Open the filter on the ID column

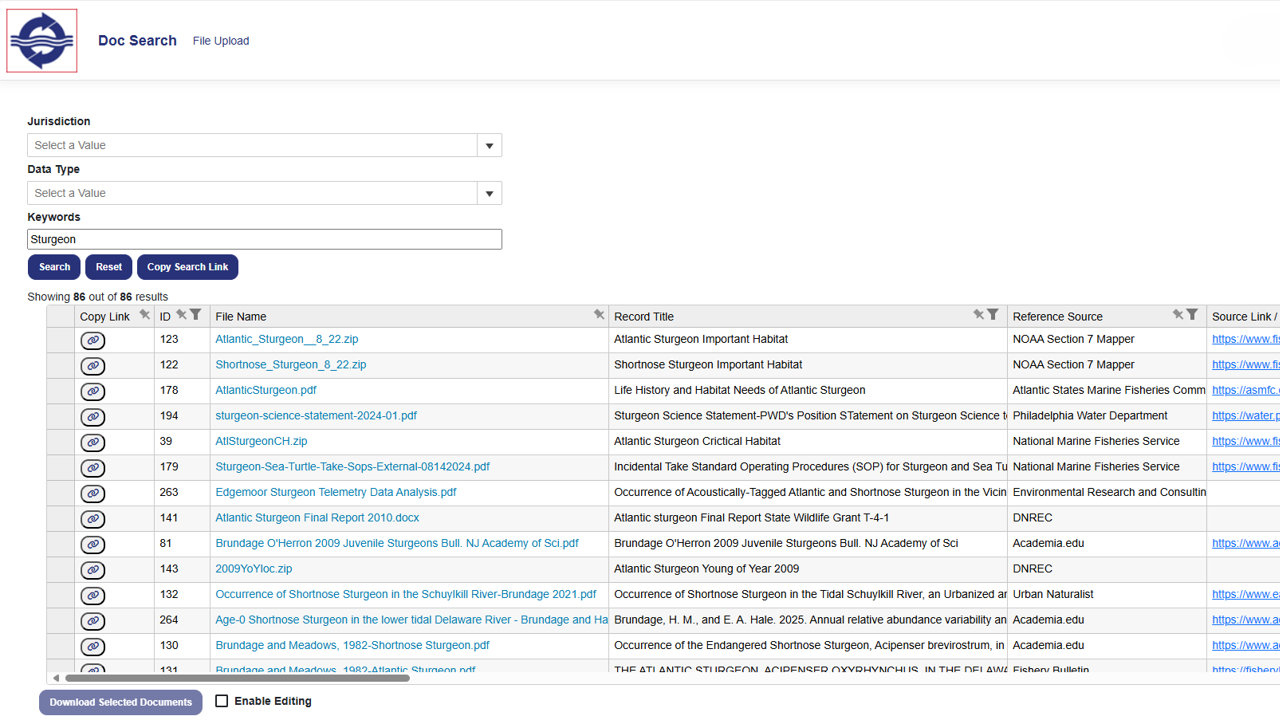pos(196,315)
